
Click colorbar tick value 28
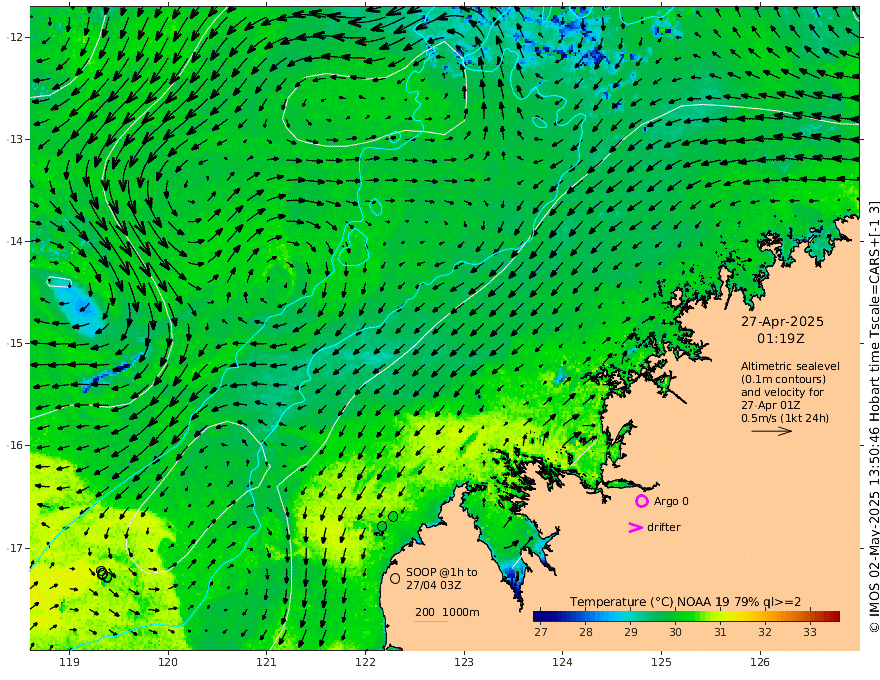click(x=586, y=632)
